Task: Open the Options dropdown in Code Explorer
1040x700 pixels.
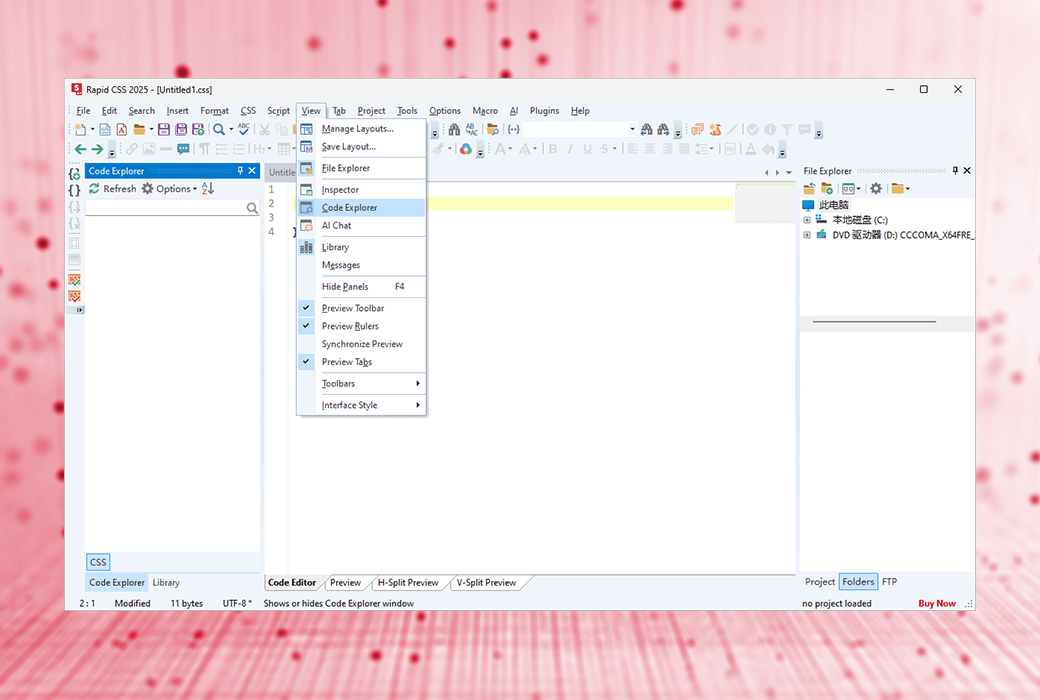Action: click(x=169, y=188)
